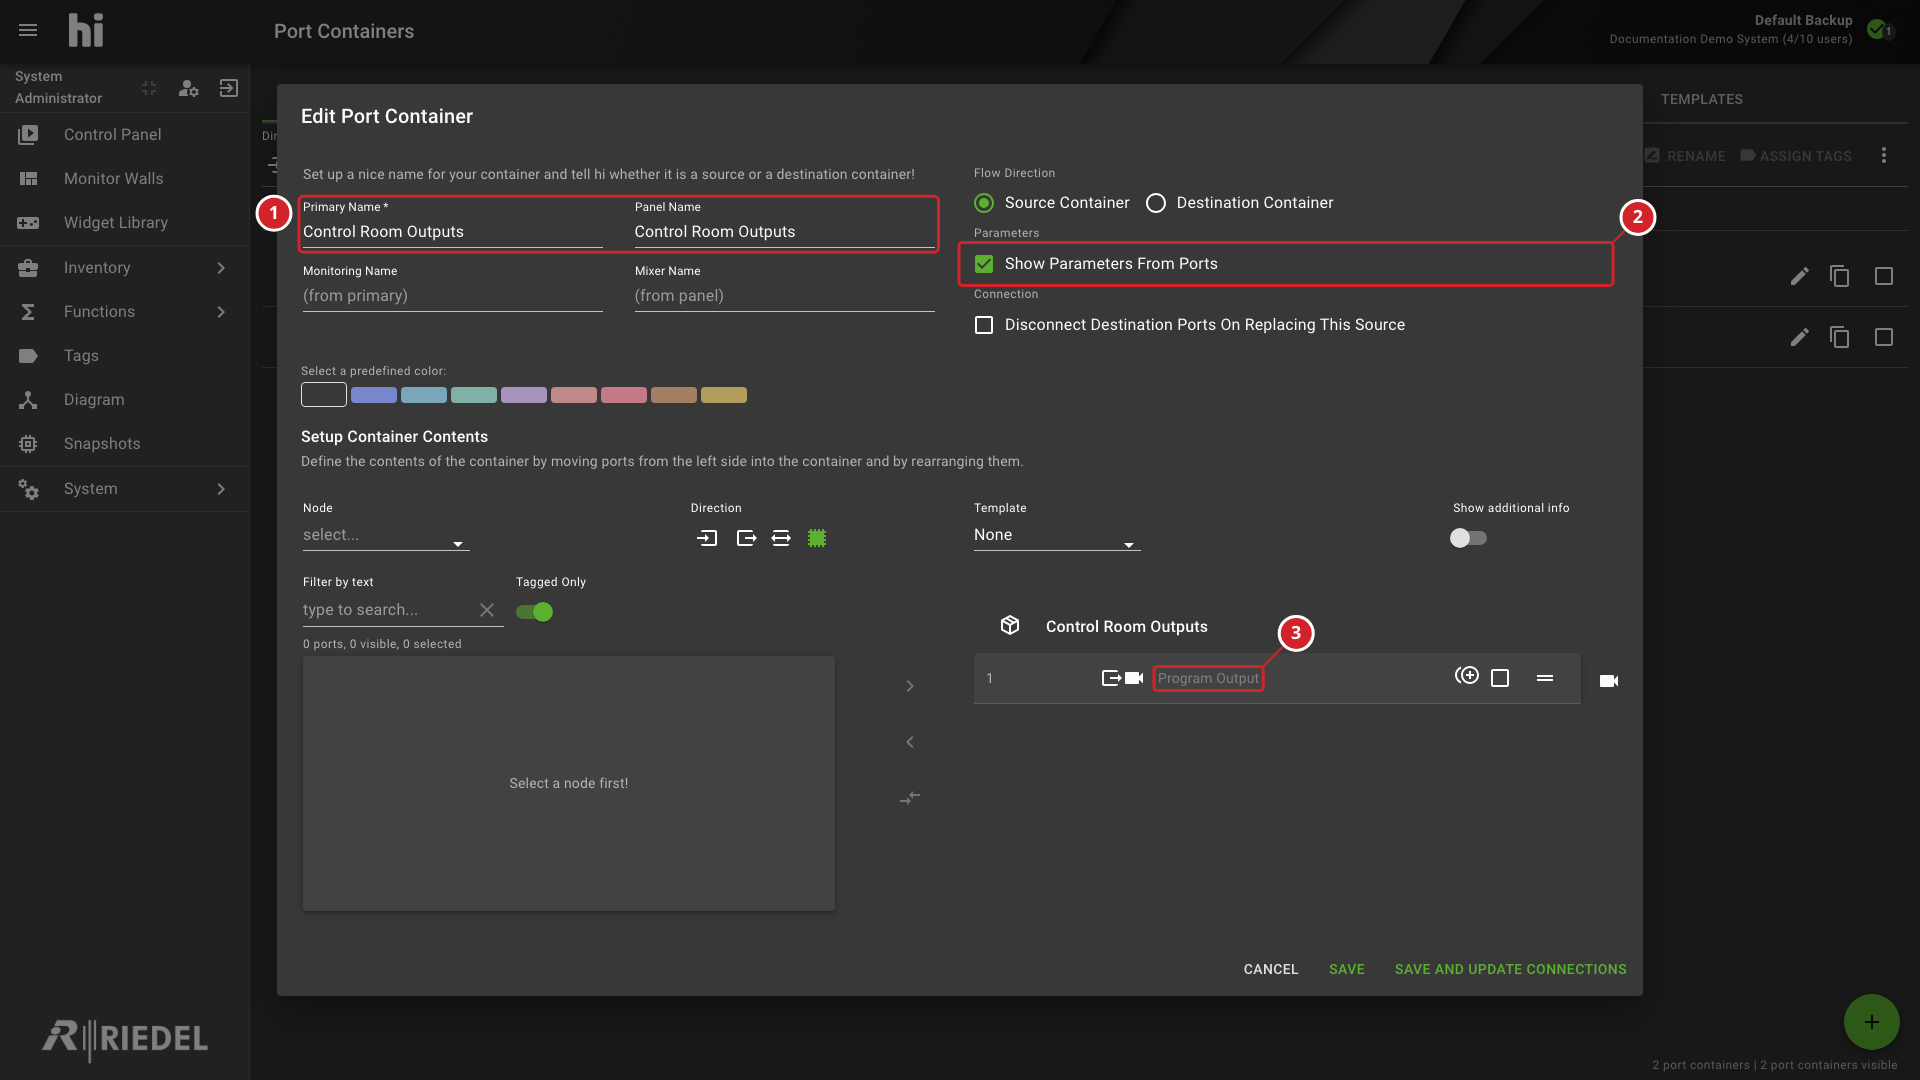
Task: Open the Template None dropdown
Action: tap(1057, 536)
